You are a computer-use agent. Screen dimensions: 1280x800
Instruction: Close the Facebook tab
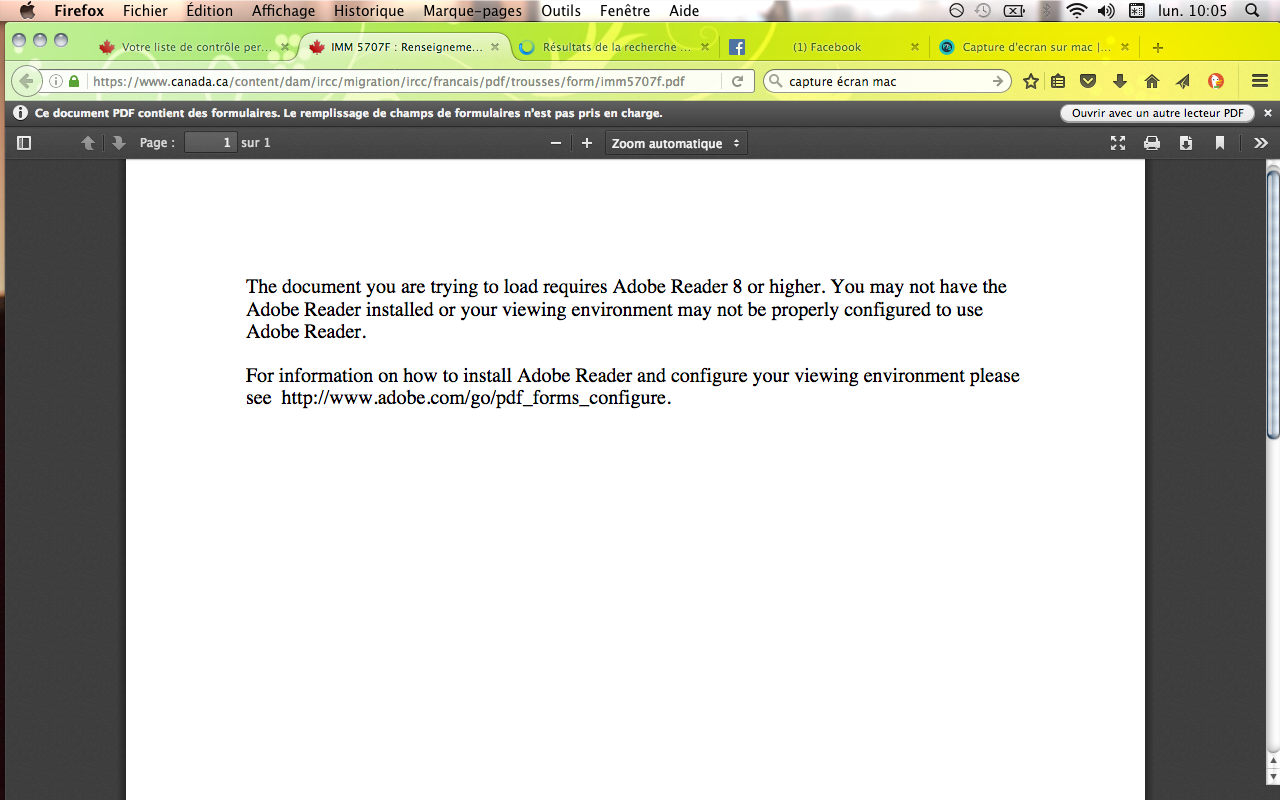(x=914, y=47)
